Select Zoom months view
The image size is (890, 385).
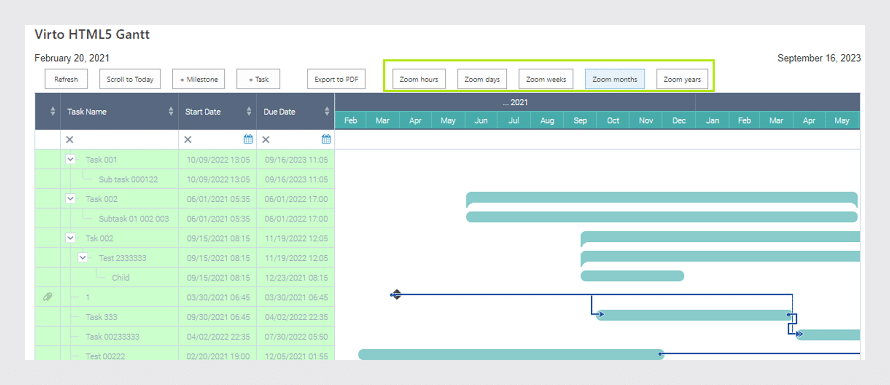click(615, 79)
